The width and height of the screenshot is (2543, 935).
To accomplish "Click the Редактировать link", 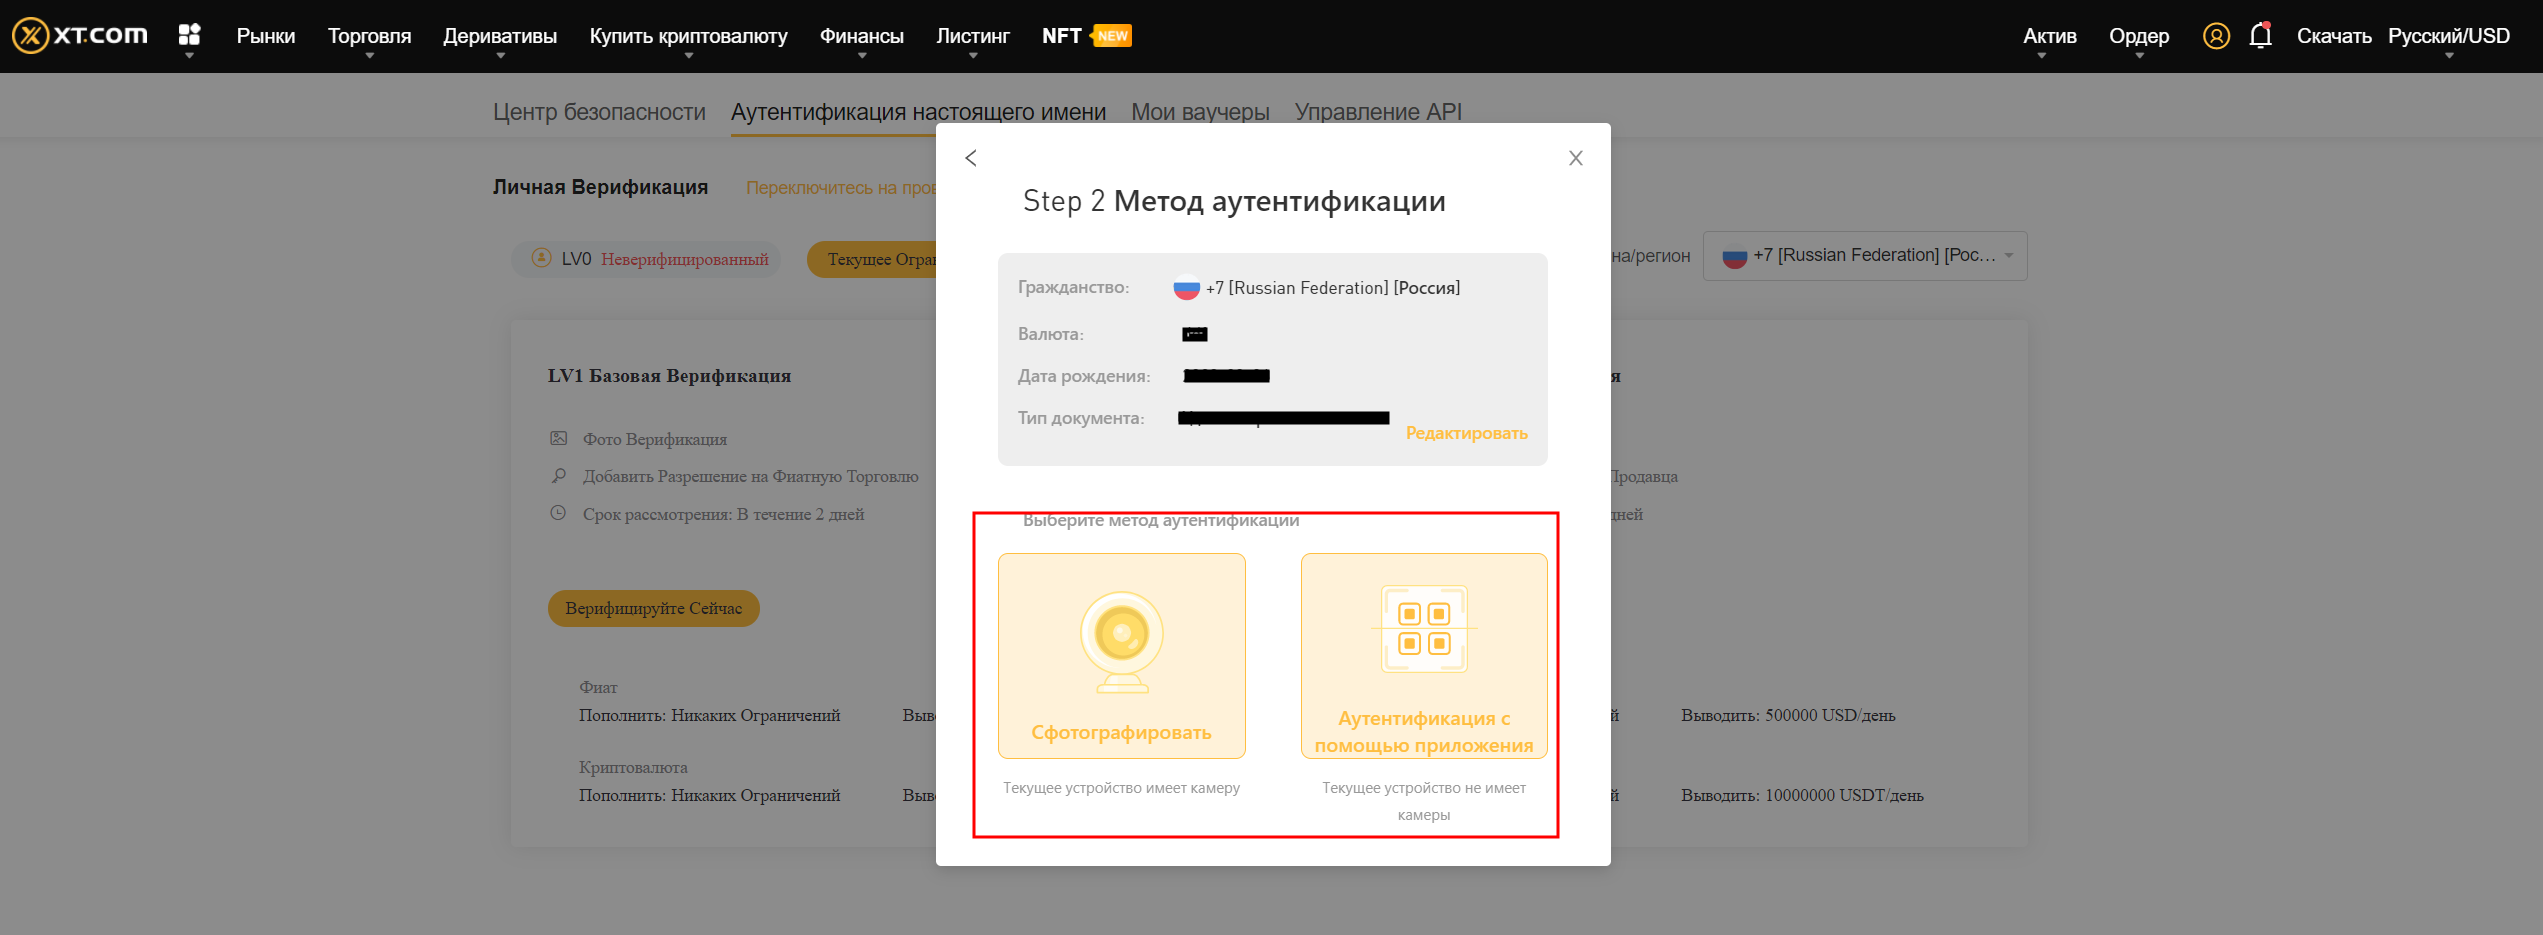I will (x=1466, y=433).
